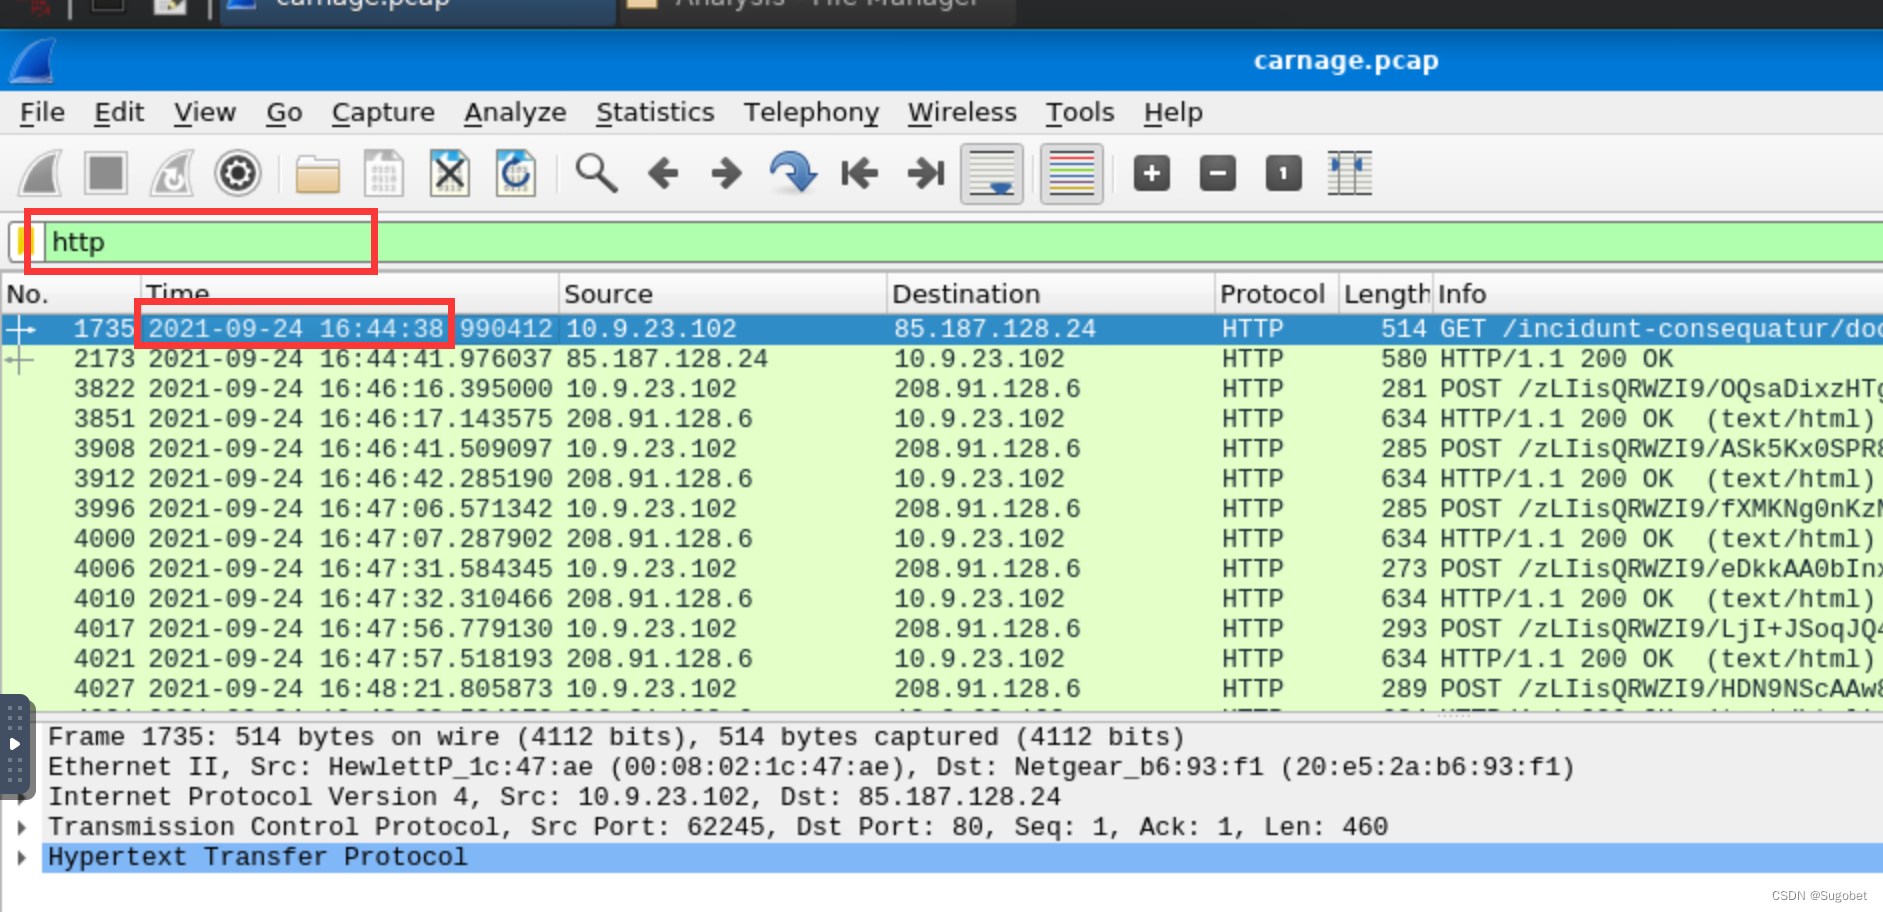Open the Edit menu
Image resolution: width=1883 pixels, height=912 pixels.
pyautogui.click(x=119, y=112)
